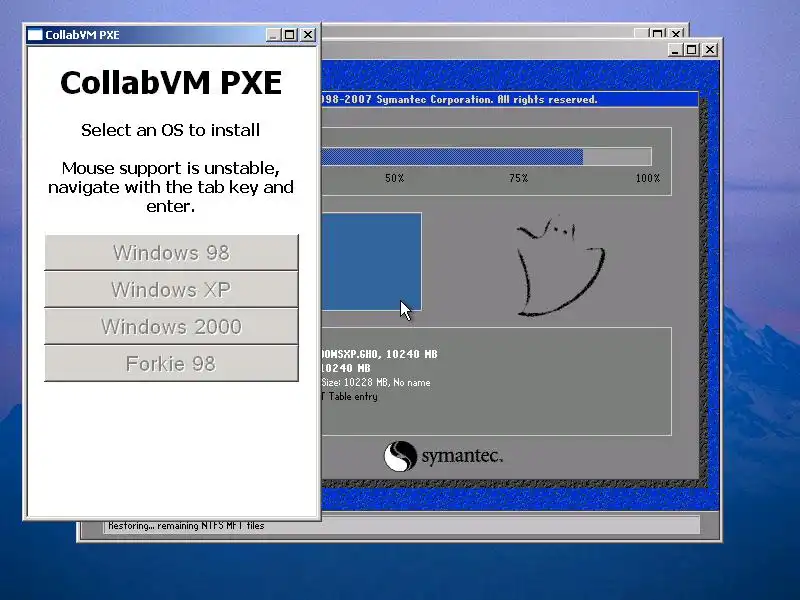The image size is (800, 600).
Task: Select the Forkie 98 option
Action: click(171, 363)
